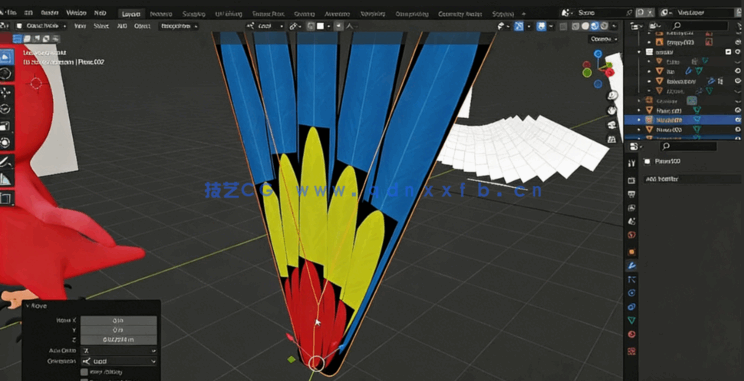Switch to the Geometry Nodes workspace tab
The width and height of the screenshot is (744, 381).
pos(460,13)
